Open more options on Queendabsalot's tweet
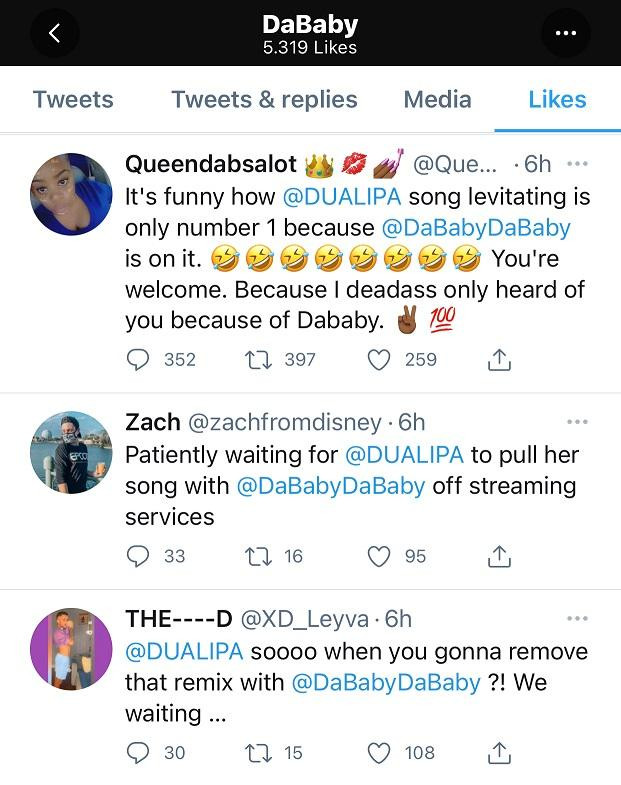The image size is (621, 785). pos(577,164)
